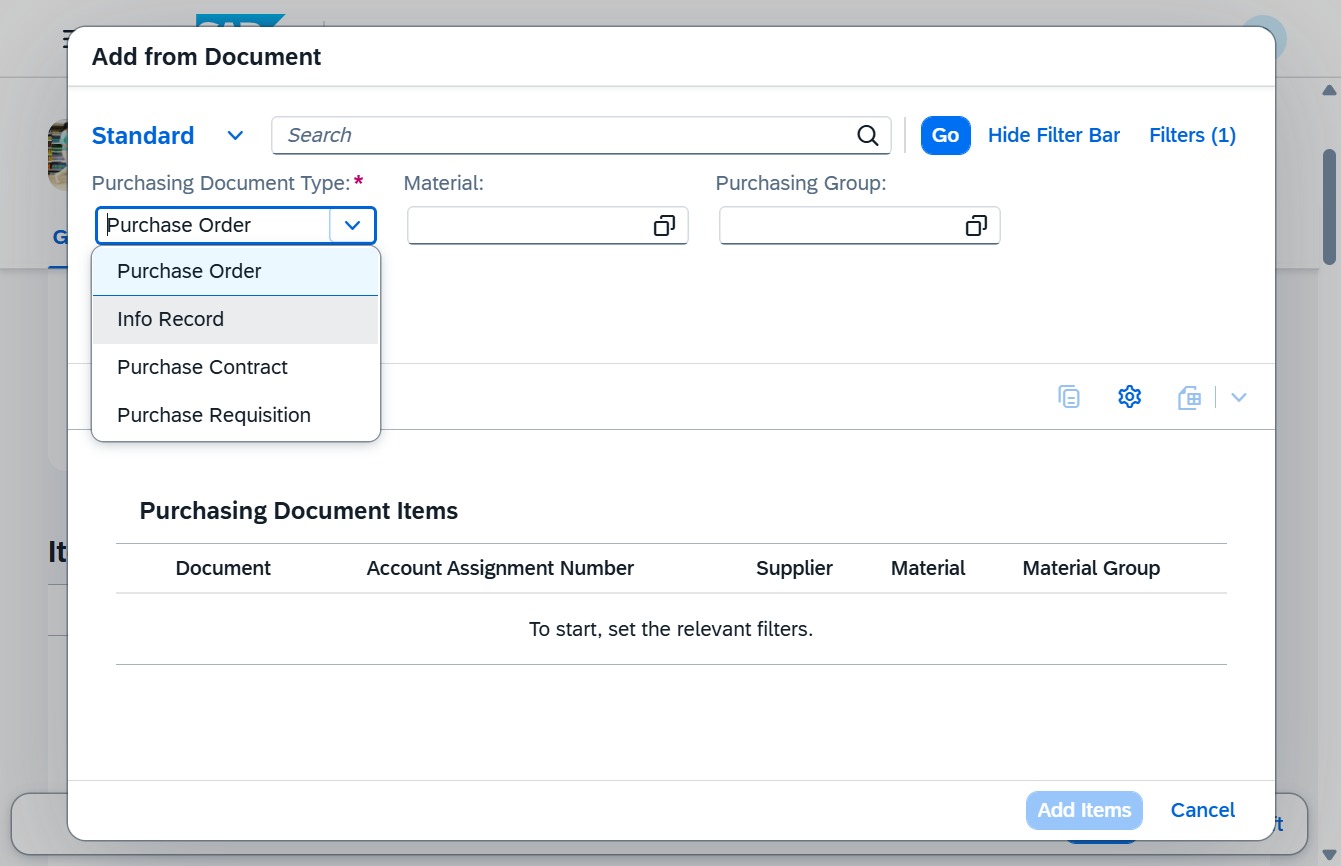The height and width of the screenshot is (866, 1341).
Task: Open Purchasing Group value help icon
Action: [x=976, y=226]
